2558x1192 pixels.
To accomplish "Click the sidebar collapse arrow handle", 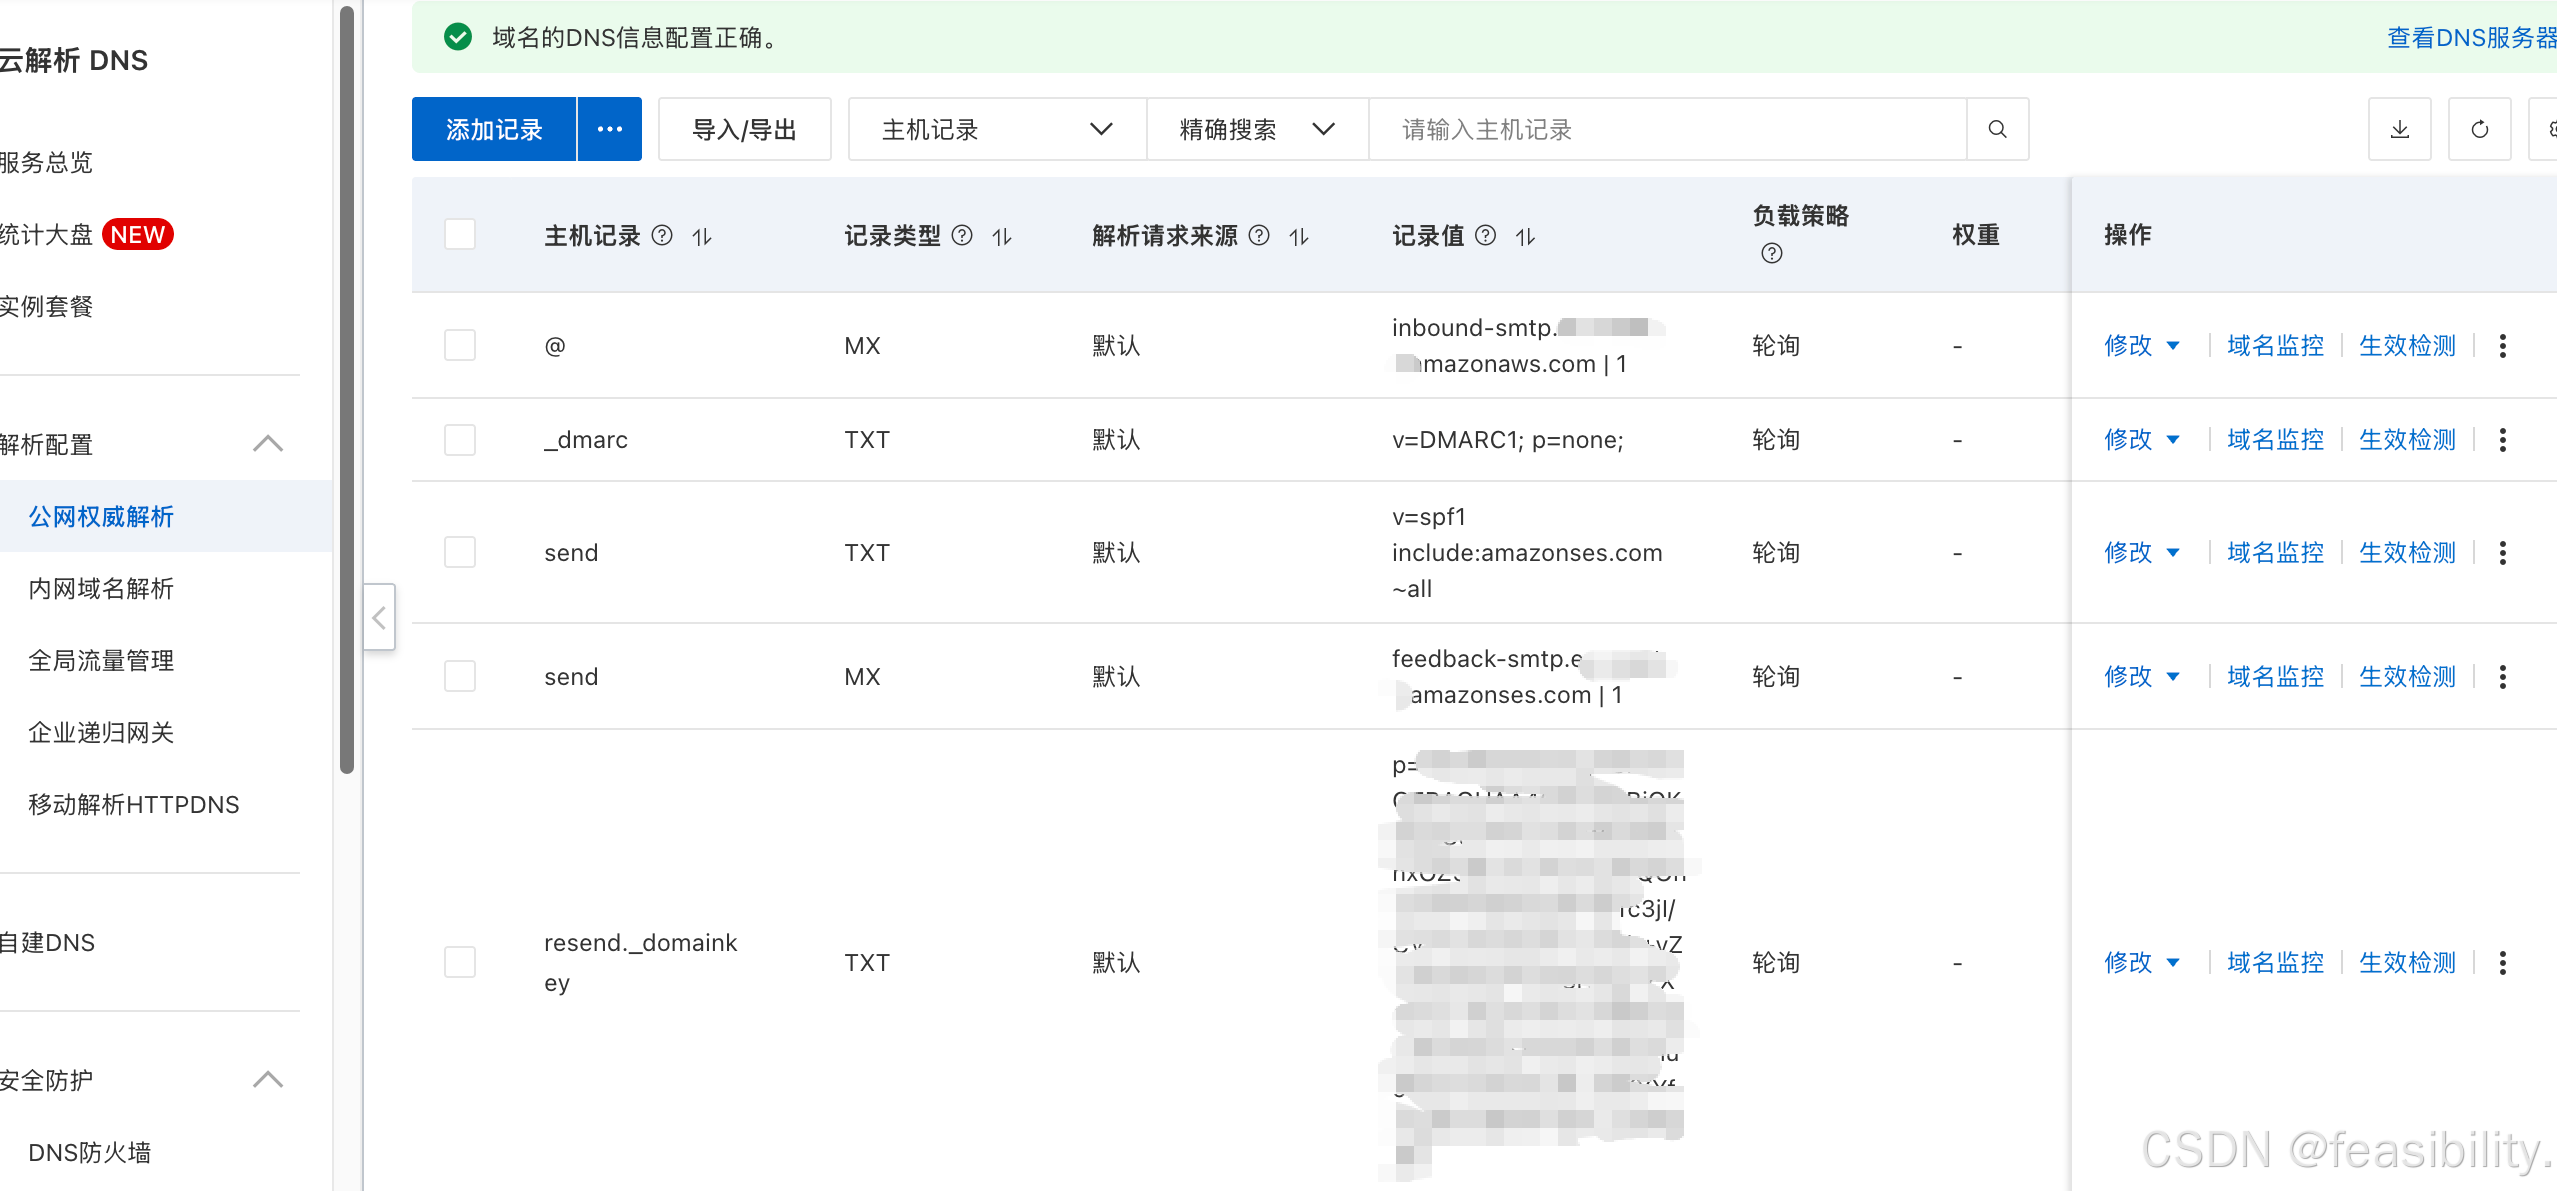I will click(379, 618).
